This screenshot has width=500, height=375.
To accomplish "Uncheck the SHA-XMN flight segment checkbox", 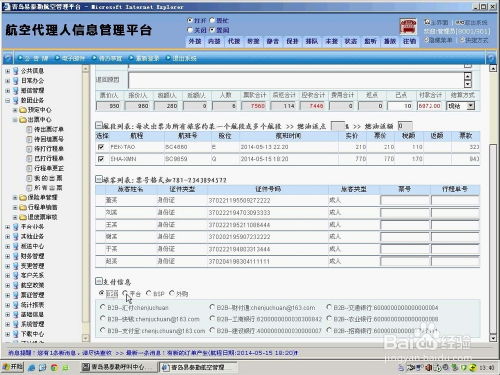I will (x=101, y=159).
